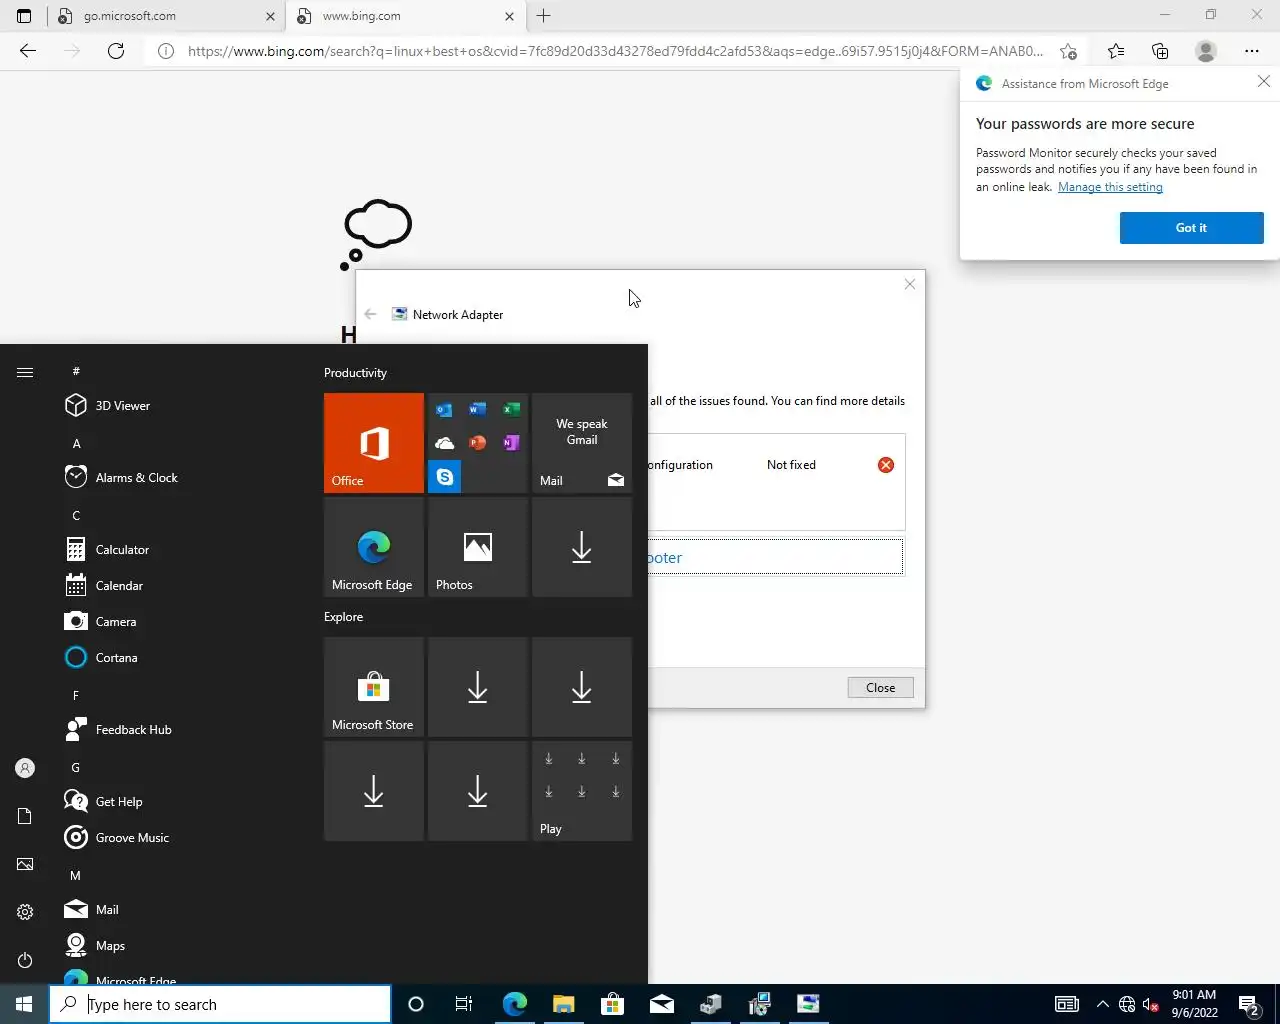Click the muted volume tray icon

pos(1151,1004)
